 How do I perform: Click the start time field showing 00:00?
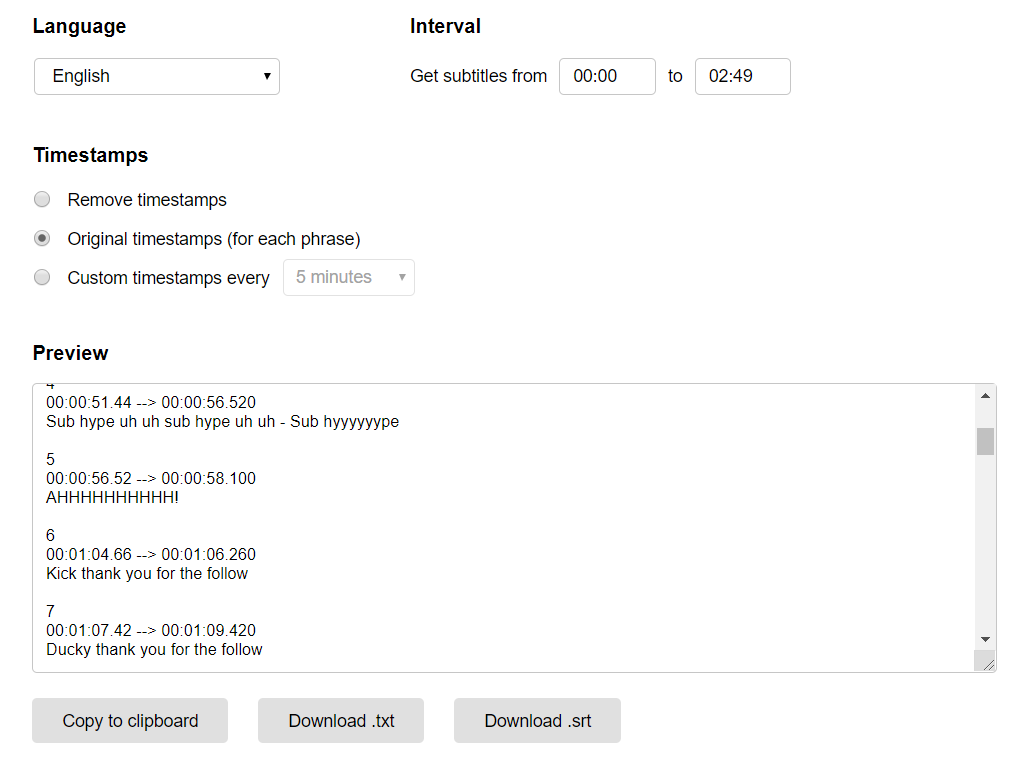606,76
